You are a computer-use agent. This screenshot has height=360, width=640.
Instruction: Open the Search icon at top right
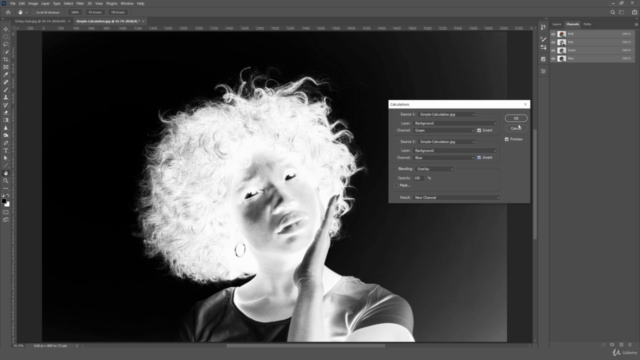(x=613, y=12)
